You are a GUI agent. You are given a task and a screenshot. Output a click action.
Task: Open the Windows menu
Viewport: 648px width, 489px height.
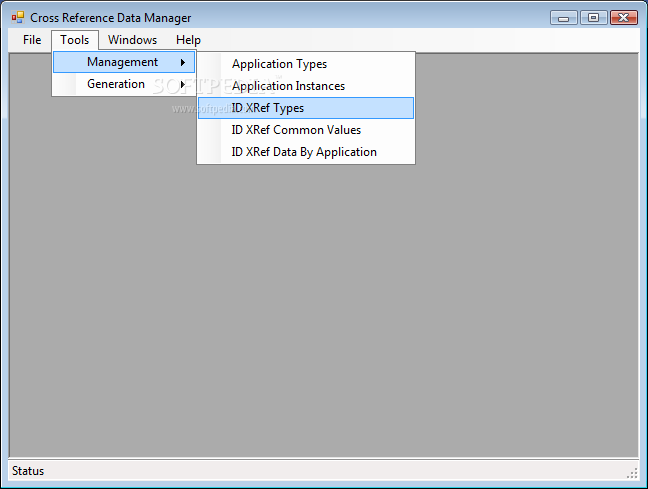[x=132, y=40]
